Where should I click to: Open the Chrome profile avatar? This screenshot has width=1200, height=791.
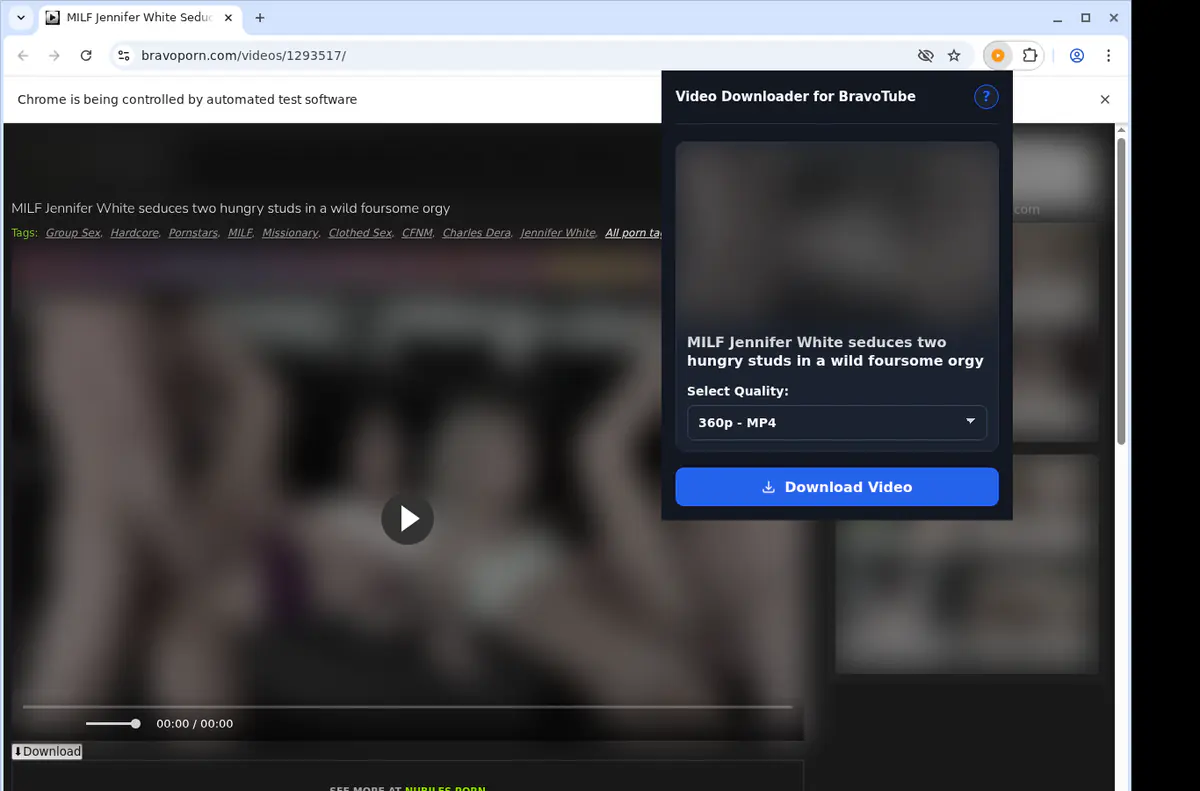pyautogui.click(x=1077, y=56)
